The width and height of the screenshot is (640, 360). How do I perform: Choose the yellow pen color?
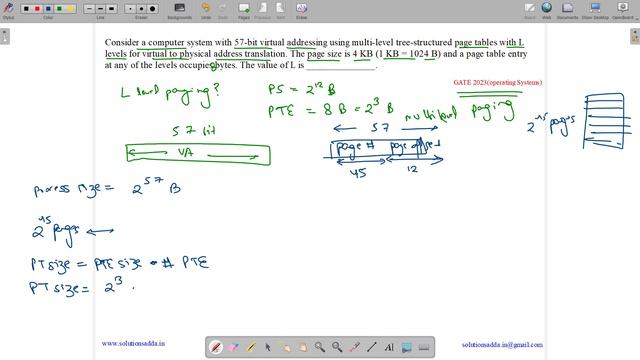[x=70, y=8]
